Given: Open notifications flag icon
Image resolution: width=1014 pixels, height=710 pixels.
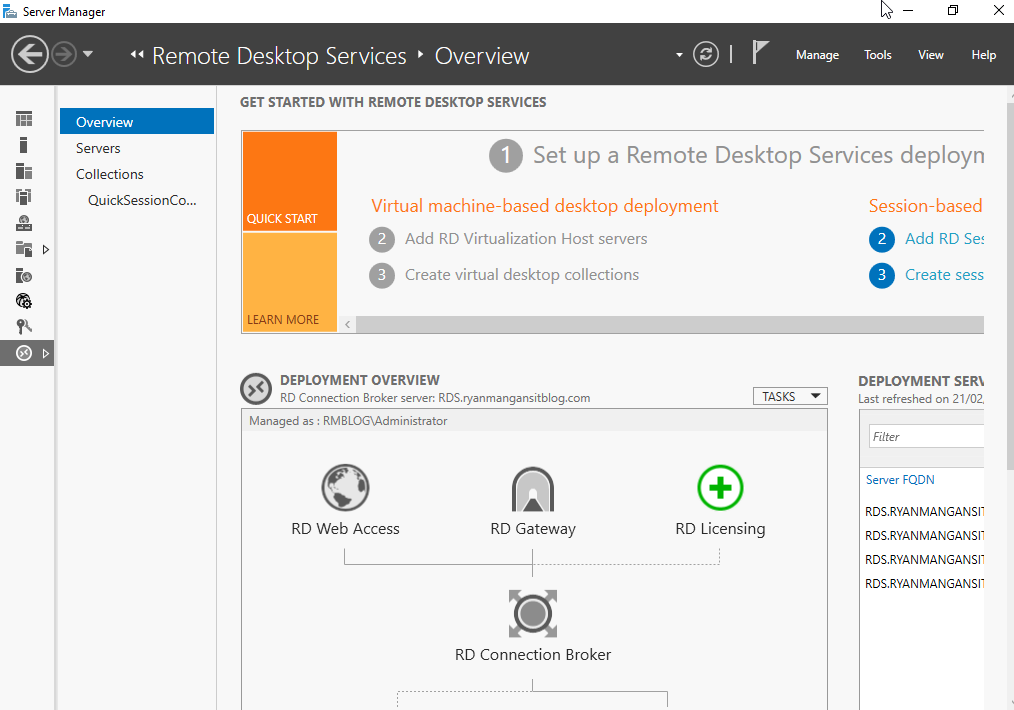Looking at the screenshot, I should (x=760, y=52).
